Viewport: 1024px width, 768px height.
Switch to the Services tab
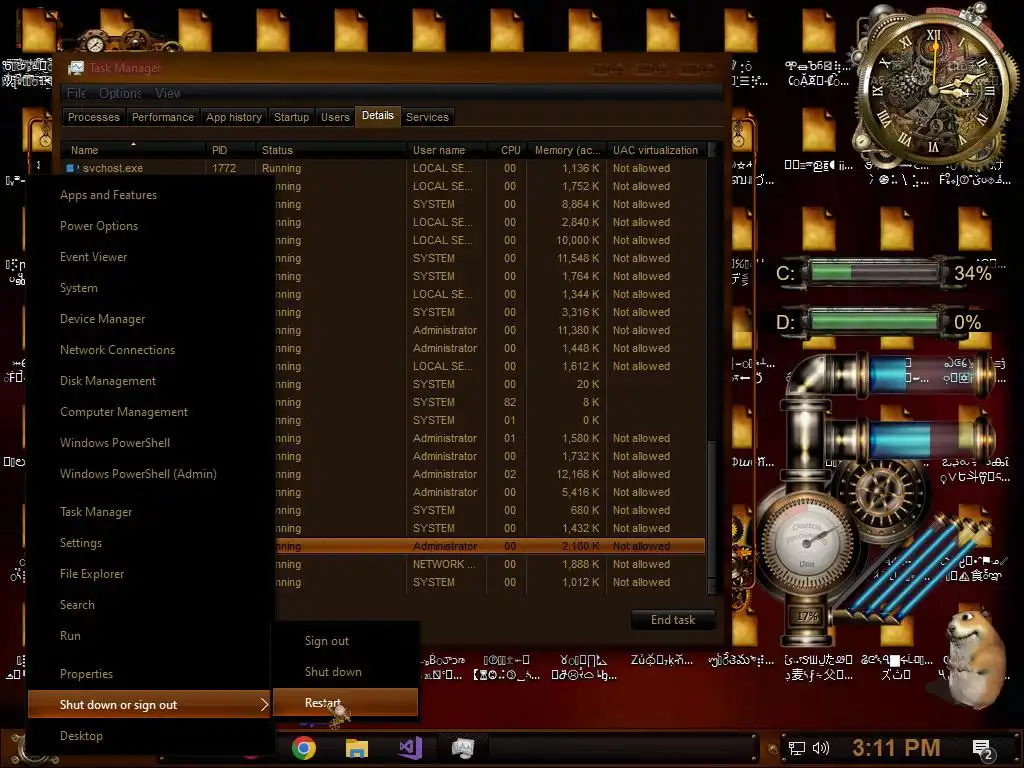tap(427, 118)
